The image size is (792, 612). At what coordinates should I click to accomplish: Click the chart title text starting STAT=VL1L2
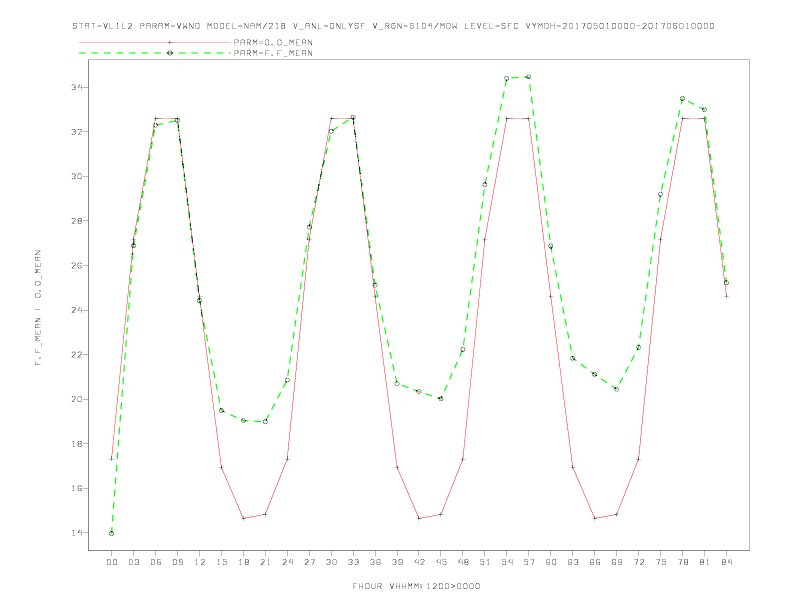point(393,26)
